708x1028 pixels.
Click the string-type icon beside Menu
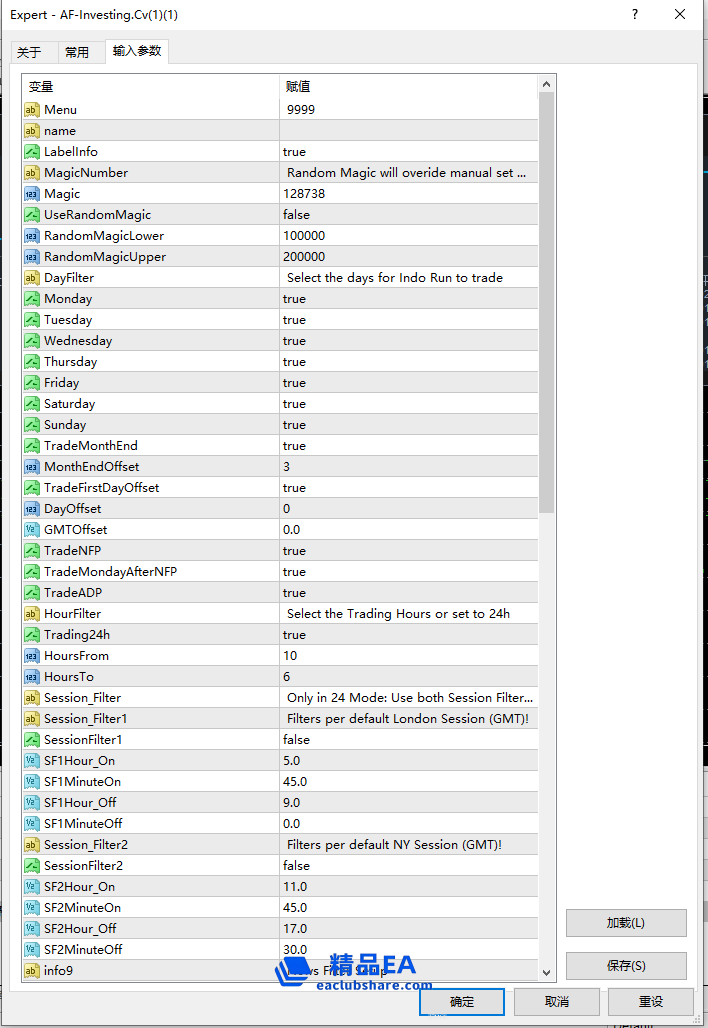(32, 110)
